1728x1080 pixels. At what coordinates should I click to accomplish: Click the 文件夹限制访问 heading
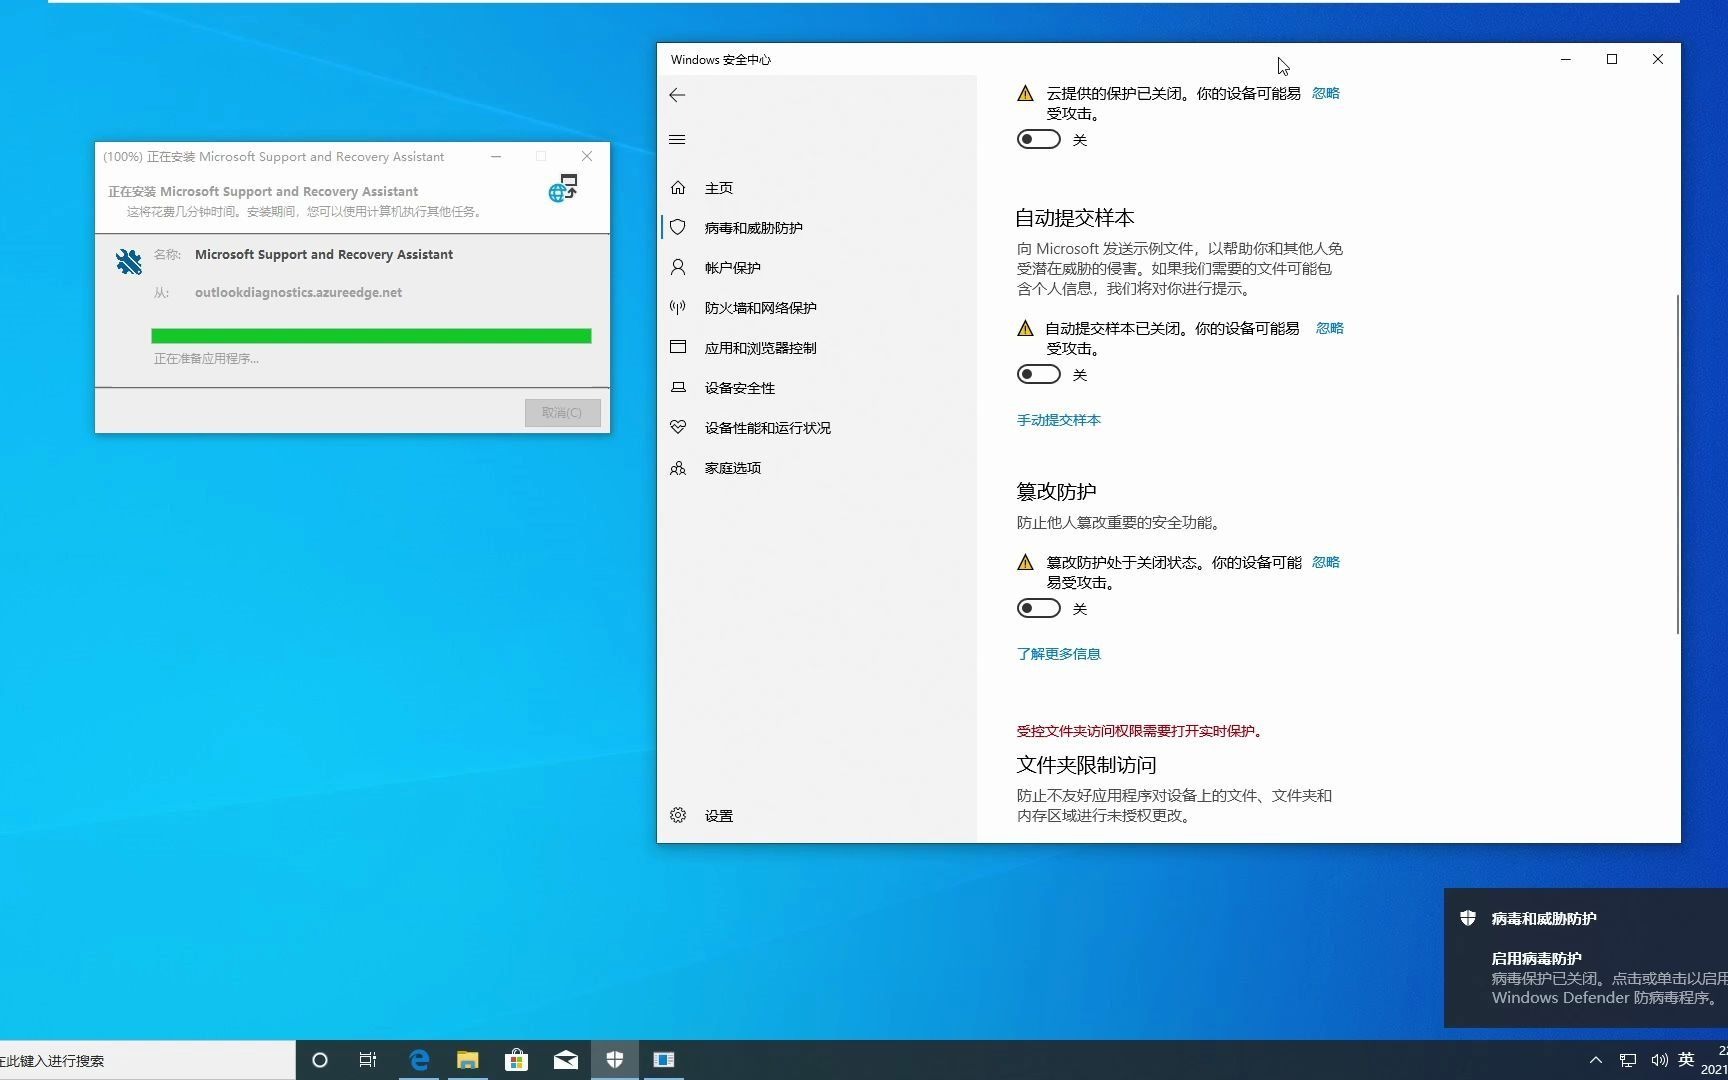point(1087,765)
